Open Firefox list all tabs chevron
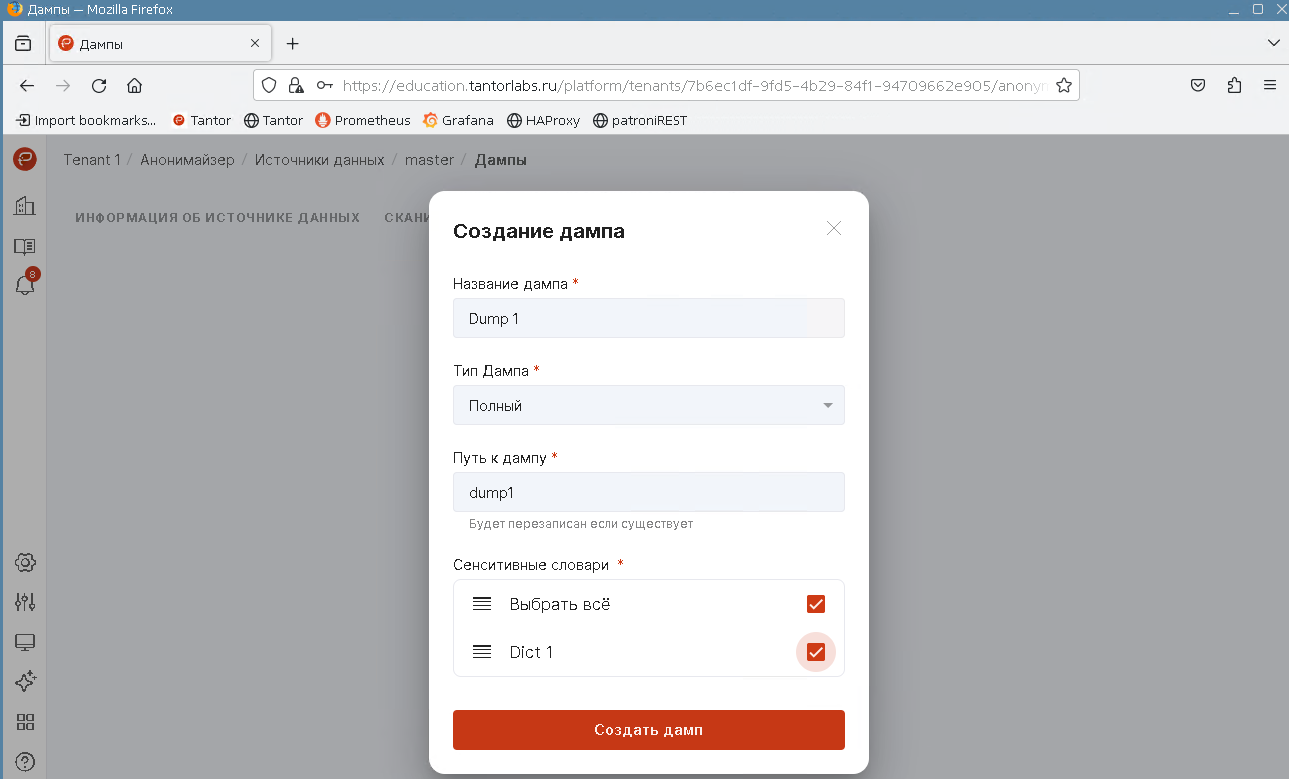The width and height of the screenshot is (1289, 779). click(1273, 43)
